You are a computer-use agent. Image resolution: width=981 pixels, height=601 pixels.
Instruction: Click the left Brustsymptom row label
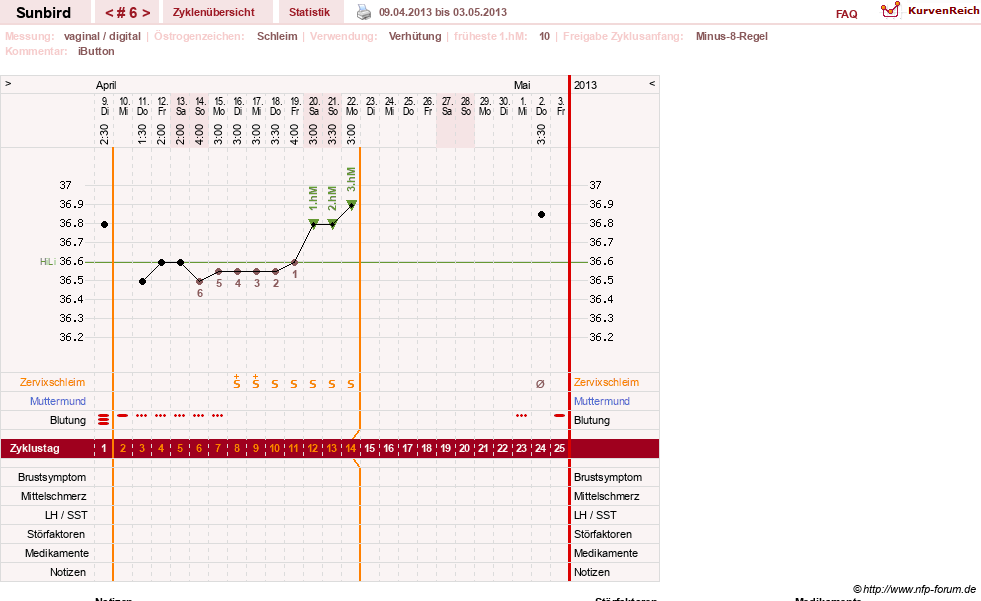coord(52,477)
